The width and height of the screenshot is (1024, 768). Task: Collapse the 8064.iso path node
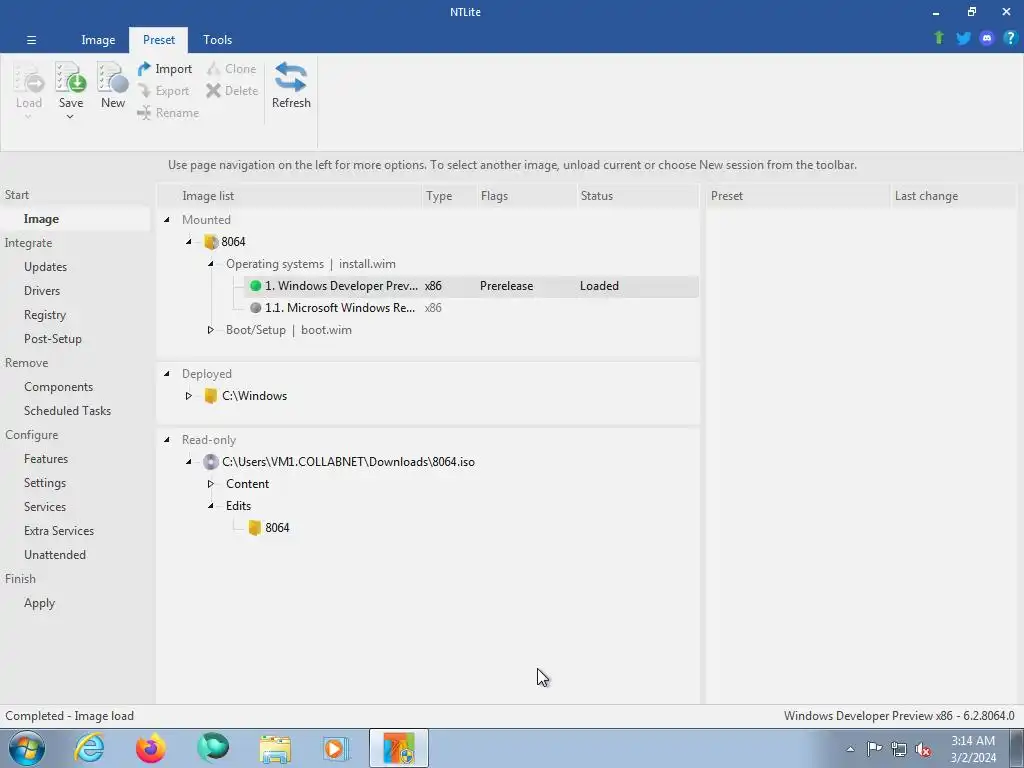[x=188, y=462]
